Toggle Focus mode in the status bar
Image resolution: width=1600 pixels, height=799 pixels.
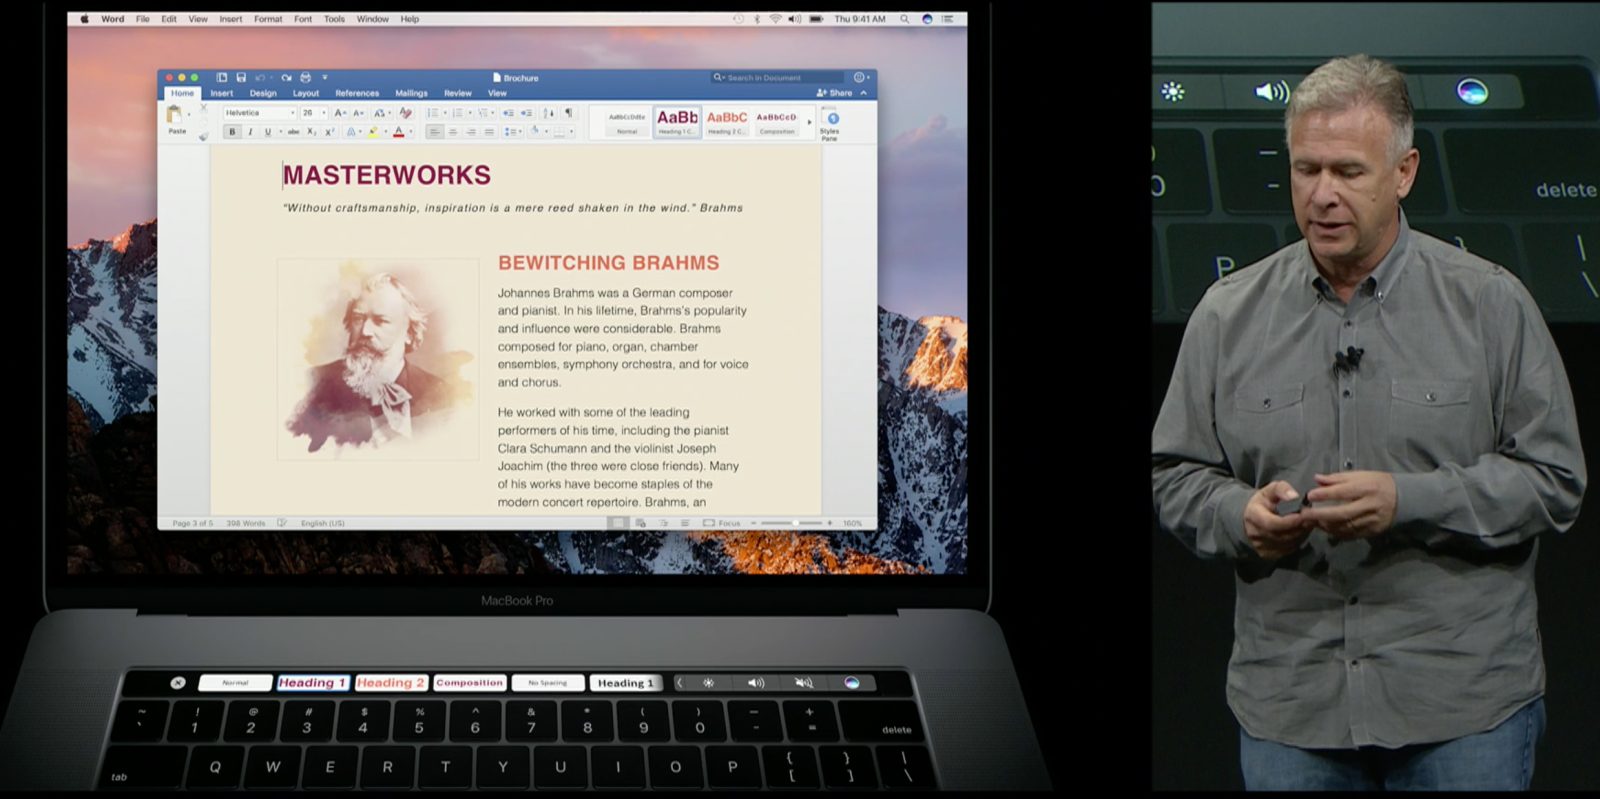click(722, 523)
